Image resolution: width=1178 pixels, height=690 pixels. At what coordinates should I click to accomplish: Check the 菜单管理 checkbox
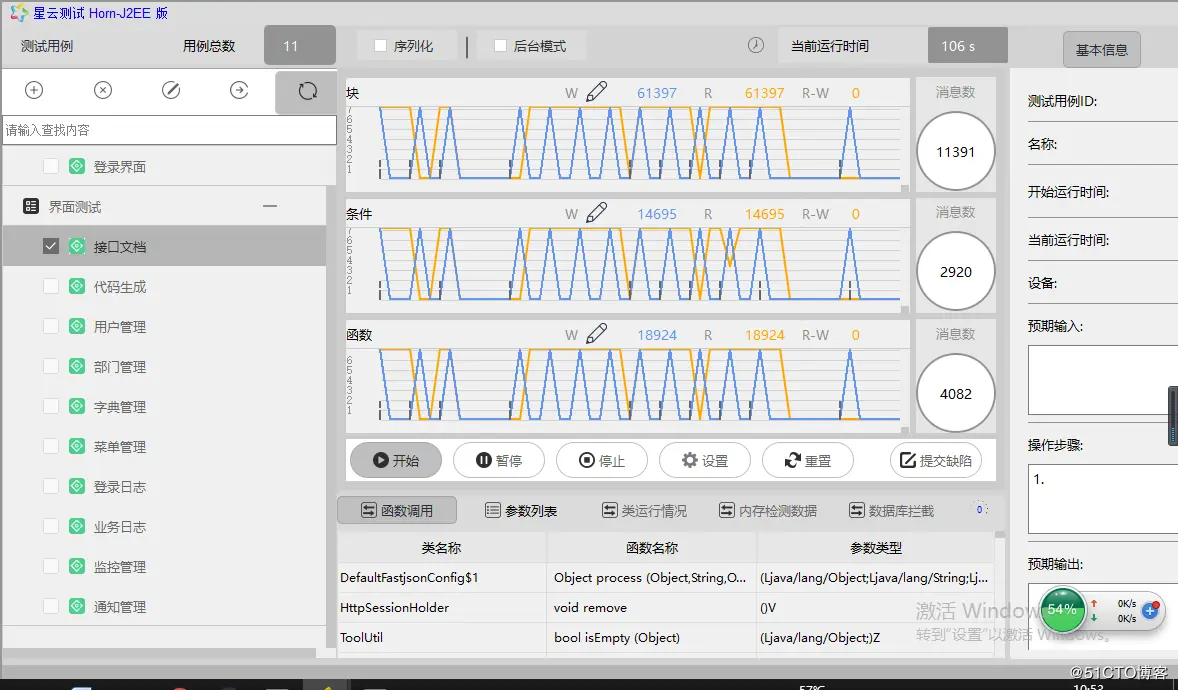[x=50, y=446]
